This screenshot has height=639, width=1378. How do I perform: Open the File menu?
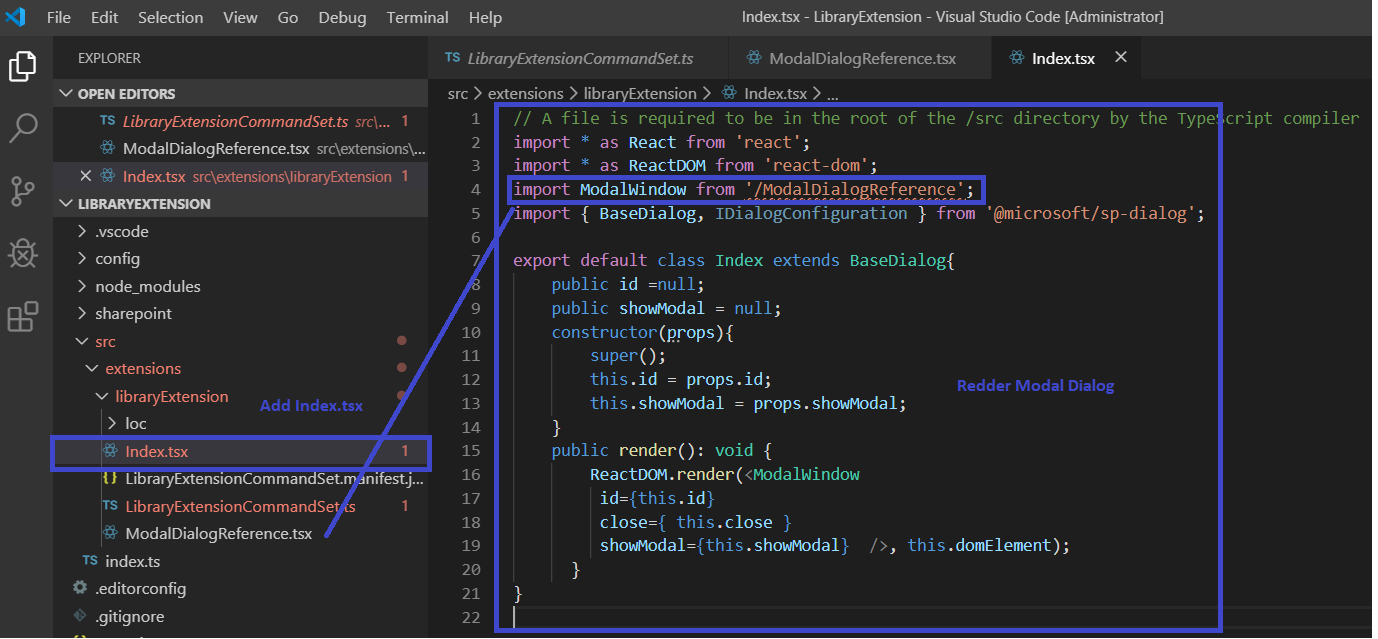tap(59, 18)
